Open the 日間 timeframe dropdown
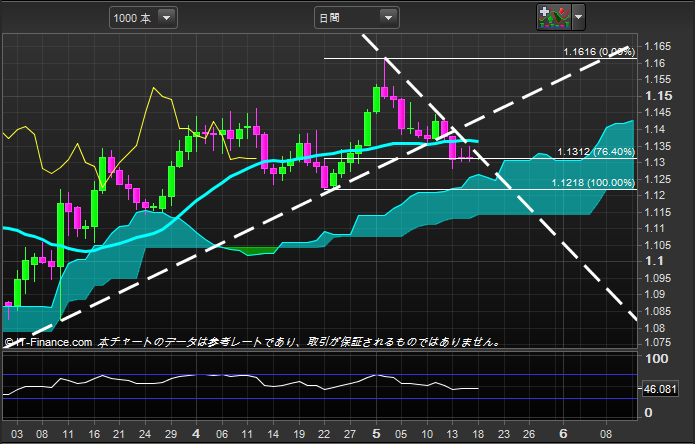Viewport: 695px width, 444px height. pyautogui.click(x=356, y=18)
